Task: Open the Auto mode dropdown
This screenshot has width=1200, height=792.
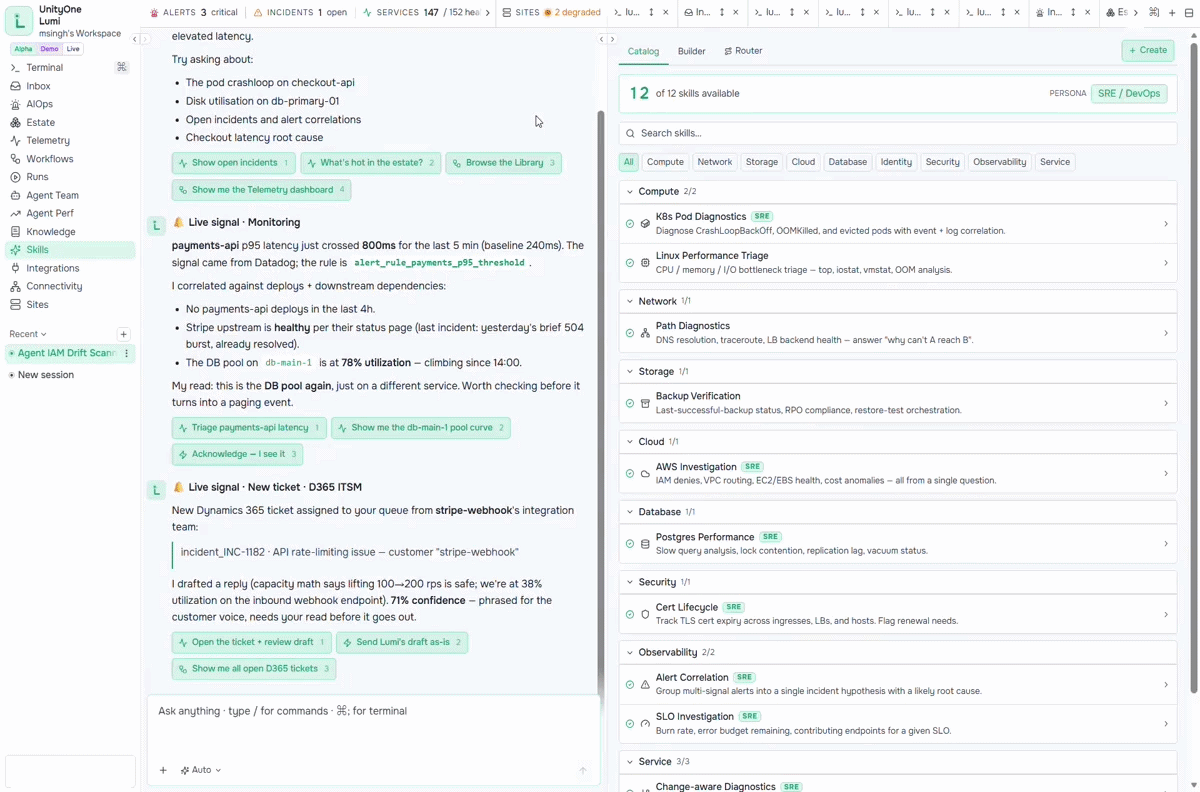Action: coord(201,770)
